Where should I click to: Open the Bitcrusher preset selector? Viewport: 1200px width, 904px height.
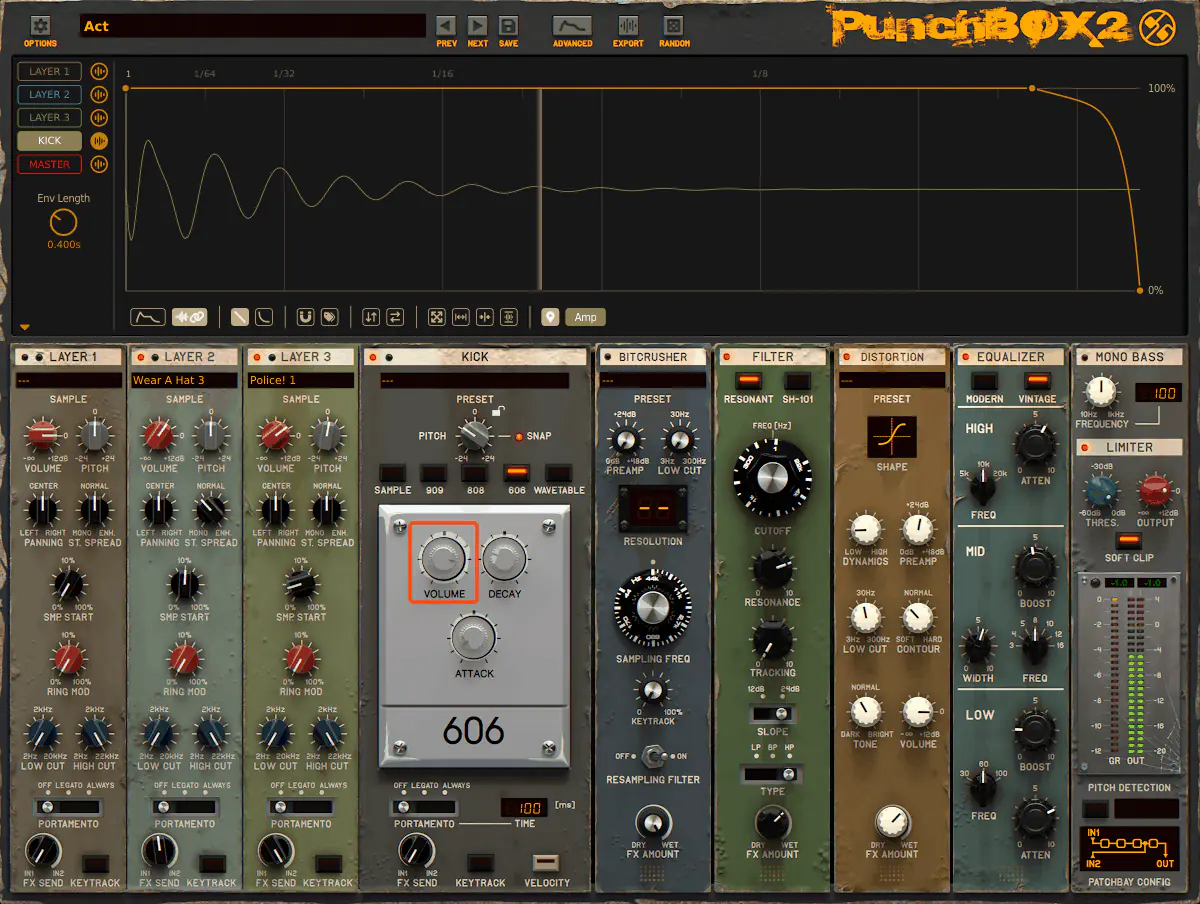[652, 380]
